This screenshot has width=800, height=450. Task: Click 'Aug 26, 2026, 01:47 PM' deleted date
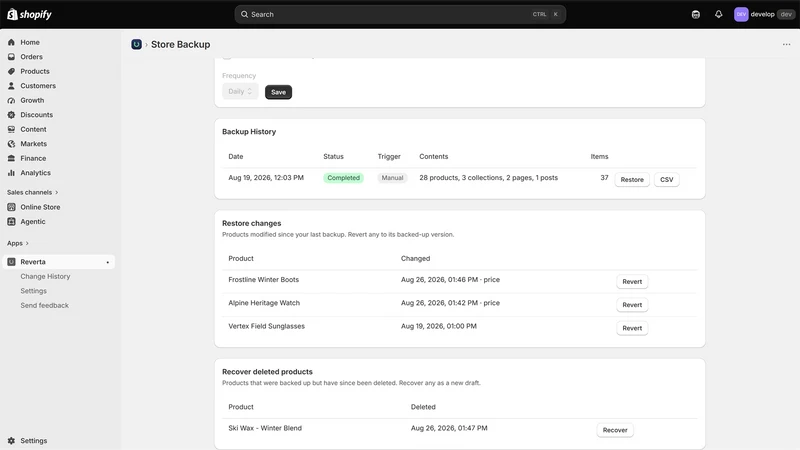point(449,428)
